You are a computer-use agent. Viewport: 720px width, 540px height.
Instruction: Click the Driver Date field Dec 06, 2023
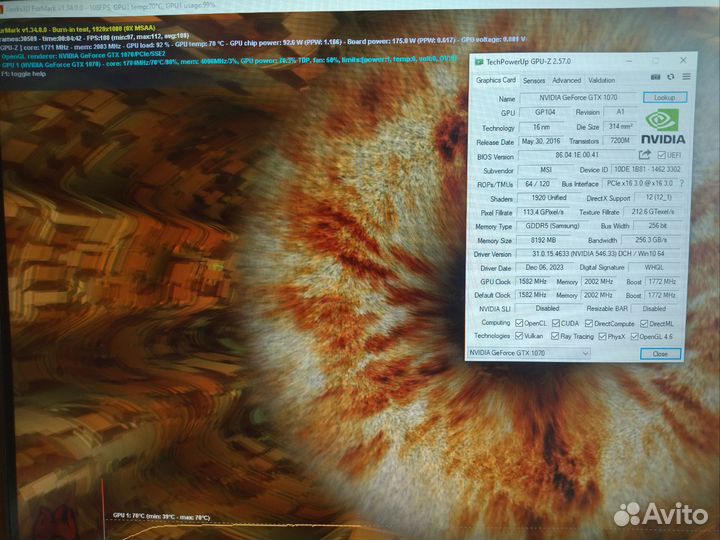point(544,267)
